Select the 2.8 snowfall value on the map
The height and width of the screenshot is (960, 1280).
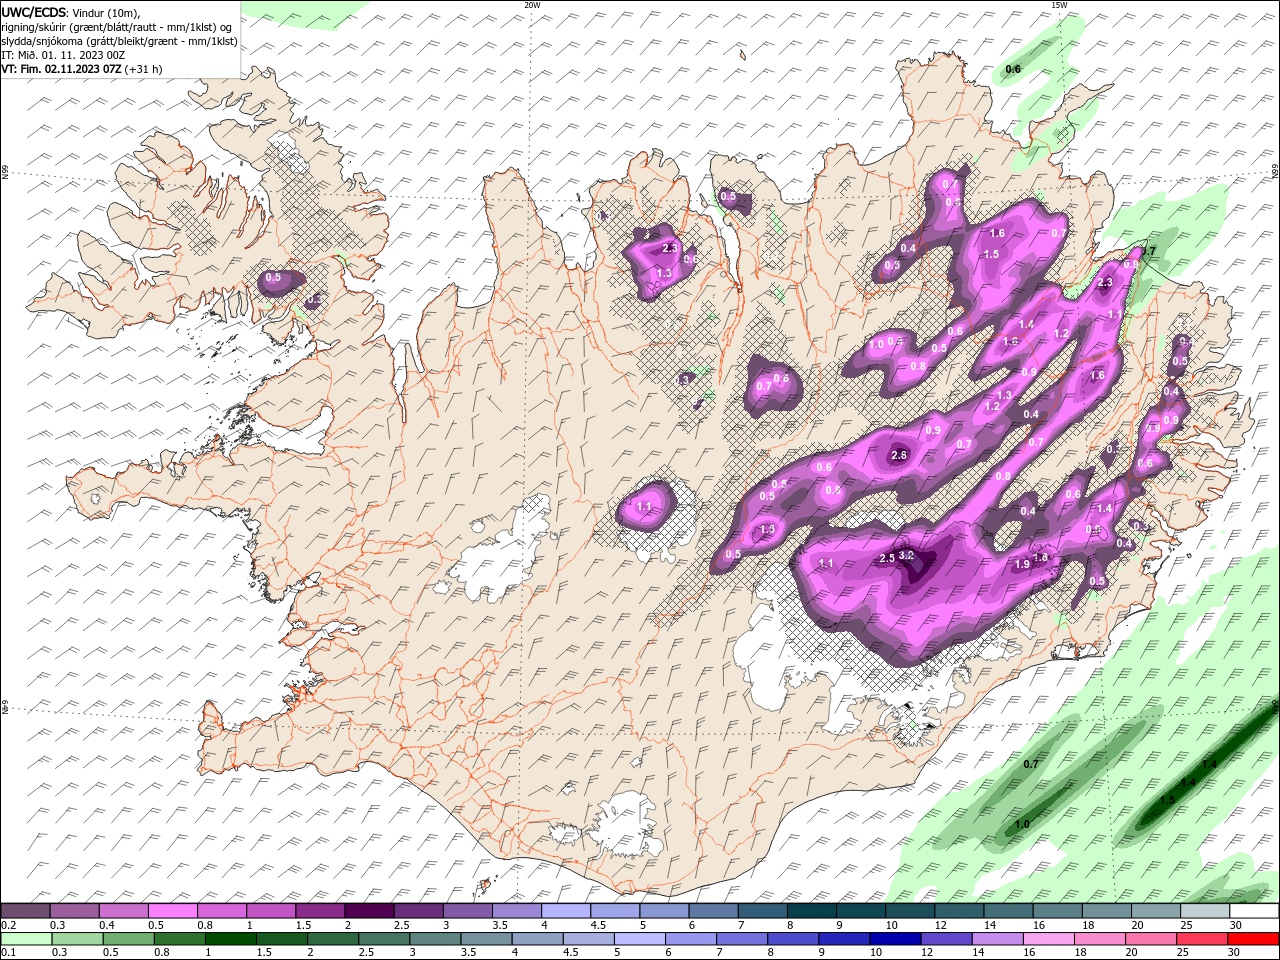click(x=898, y=455)
